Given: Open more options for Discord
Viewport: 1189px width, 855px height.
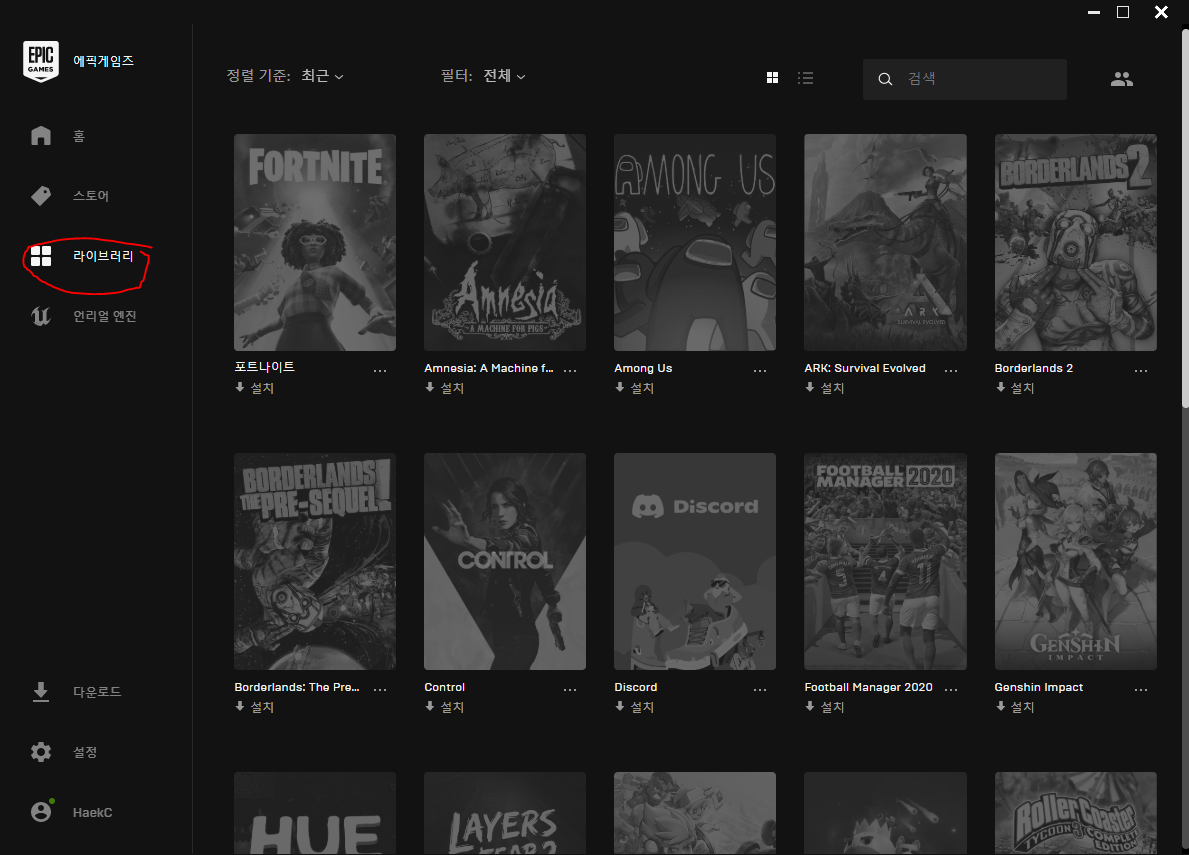Looking at the screenshot, I should coord(760,690).
